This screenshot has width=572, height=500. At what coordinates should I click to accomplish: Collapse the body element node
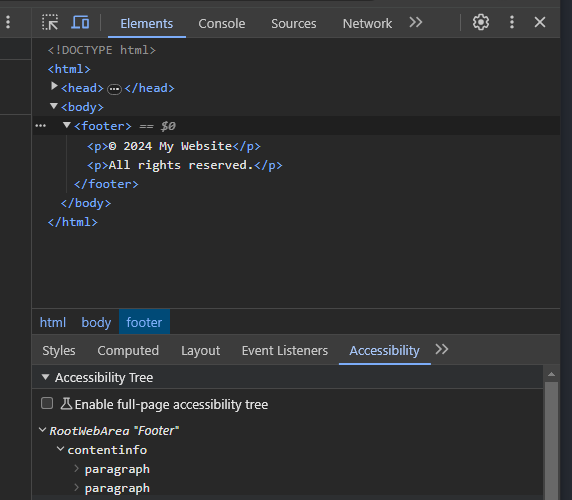tap(54, 106)
